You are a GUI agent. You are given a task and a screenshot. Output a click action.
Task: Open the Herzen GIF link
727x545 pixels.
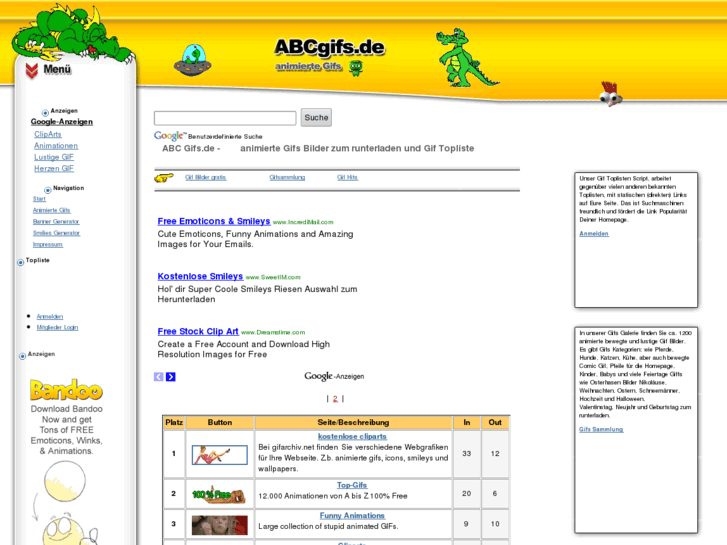tap(54, 168)
